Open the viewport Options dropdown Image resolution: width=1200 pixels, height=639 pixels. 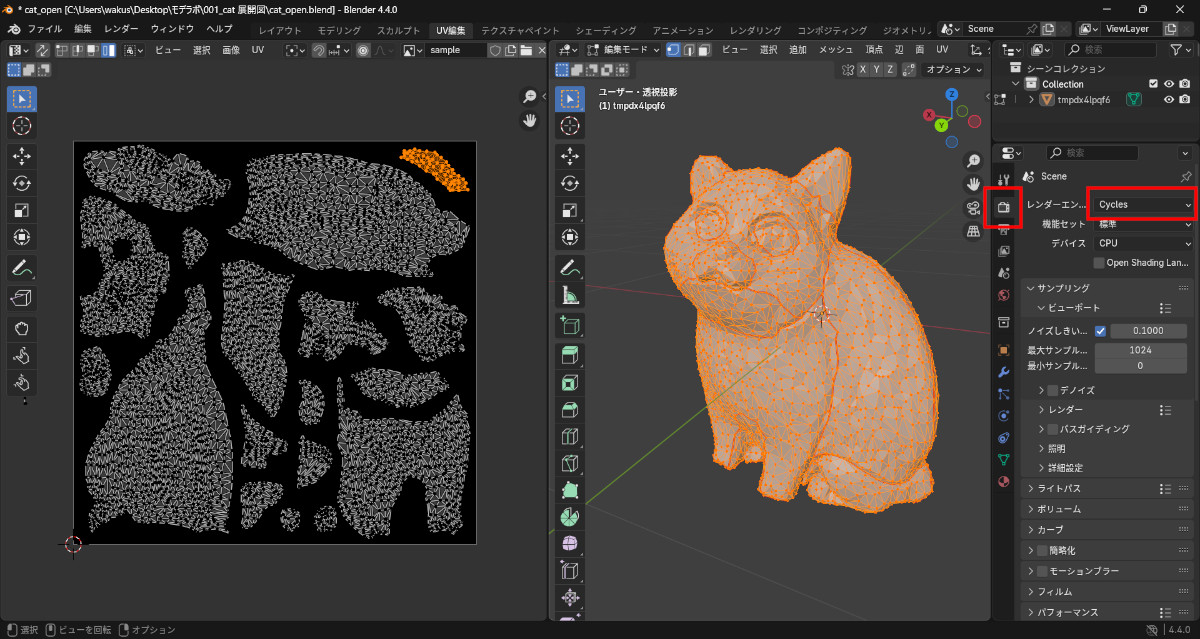[953, 70]
